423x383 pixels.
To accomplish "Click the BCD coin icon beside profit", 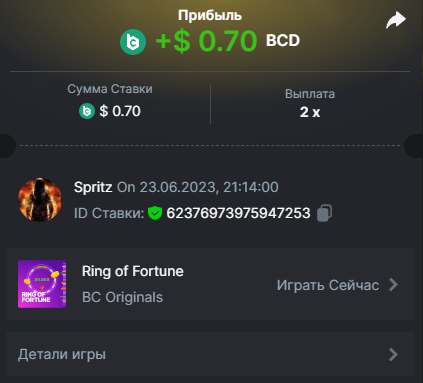I will click(x=133, y=42).
